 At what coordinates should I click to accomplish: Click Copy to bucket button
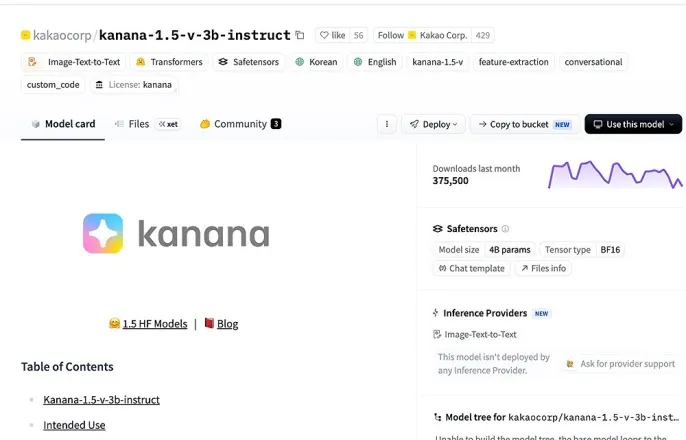[x=525, y=124]
